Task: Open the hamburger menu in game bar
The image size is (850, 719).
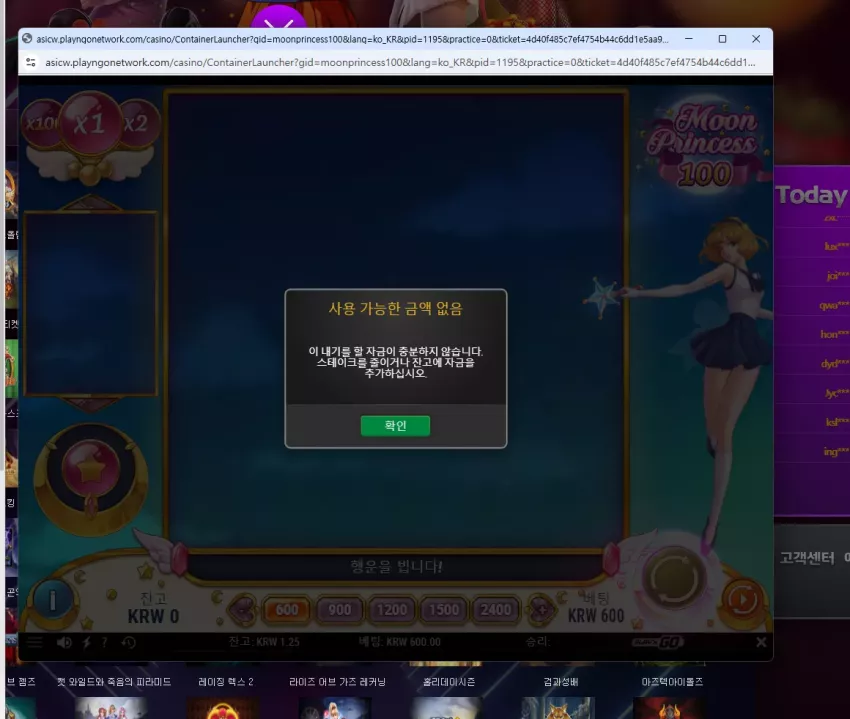Action: pyautogui.click(x=35, y=643)
